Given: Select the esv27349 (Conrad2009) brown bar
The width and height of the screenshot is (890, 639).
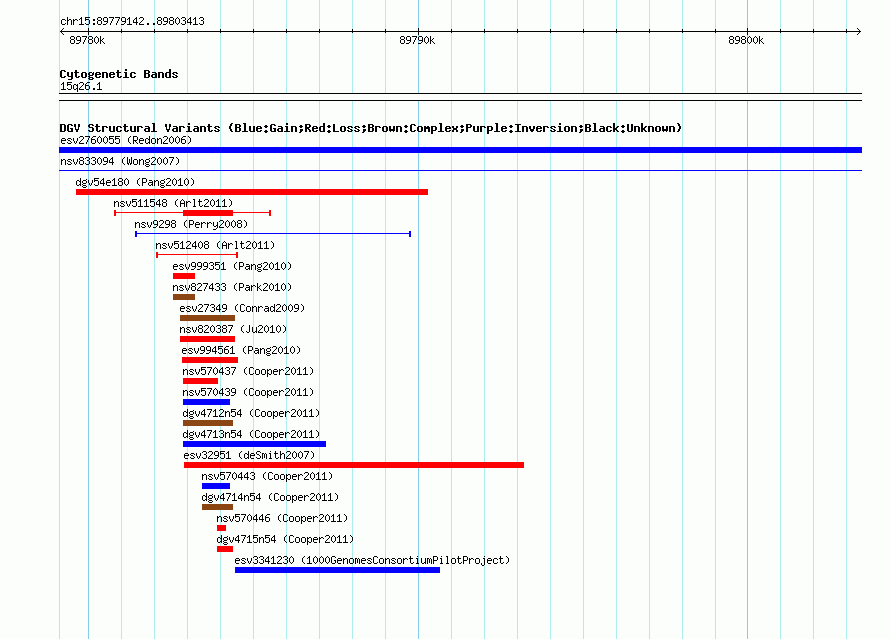Looking at the screenshot, I should (x=207, y=318).
